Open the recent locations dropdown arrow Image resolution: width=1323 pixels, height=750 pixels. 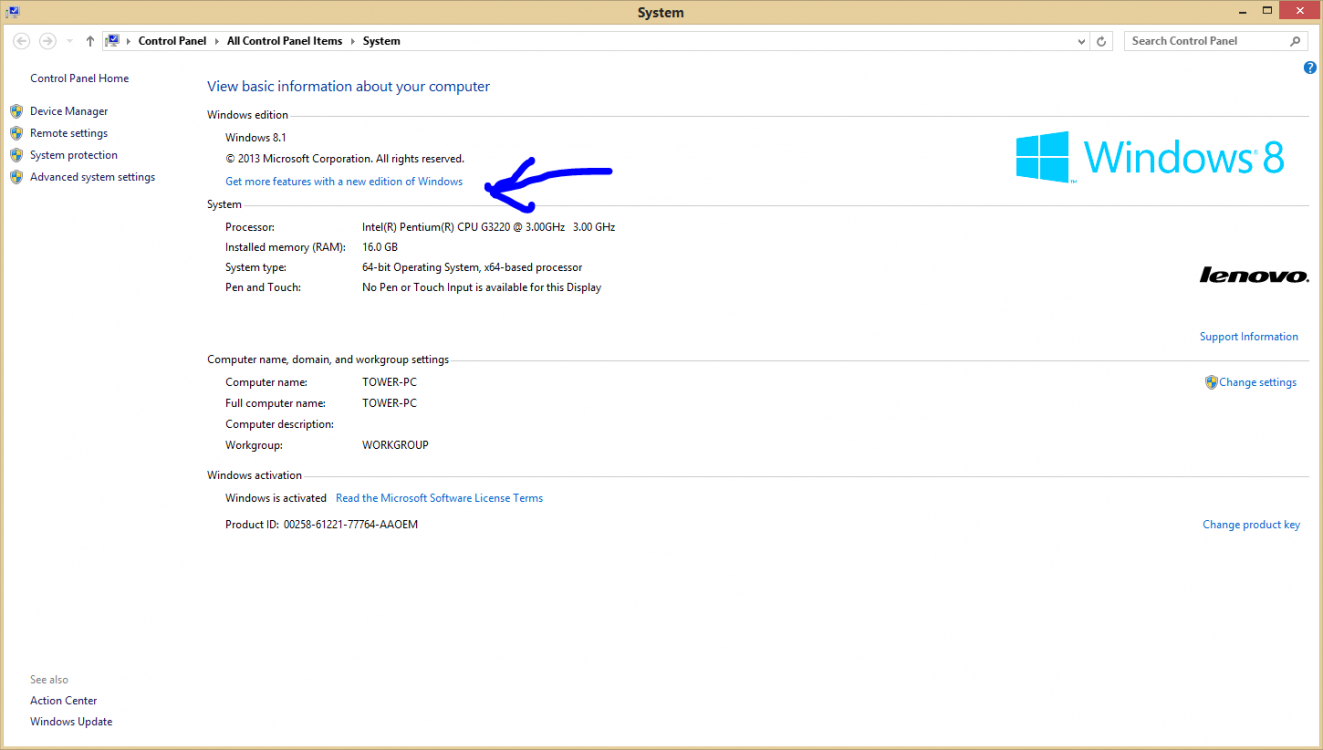pos(69,42)
